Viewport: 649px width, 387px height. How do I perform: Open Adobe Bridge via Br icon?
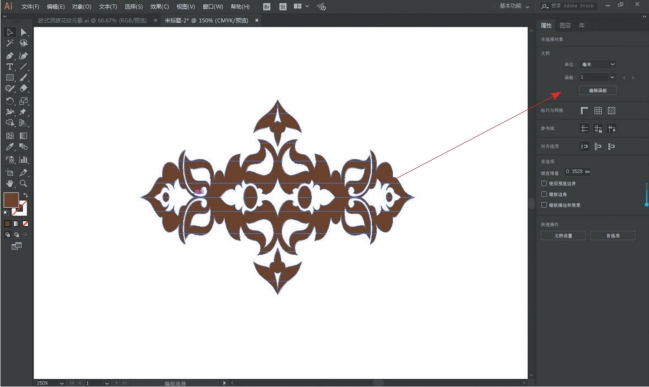pos(267,7)
